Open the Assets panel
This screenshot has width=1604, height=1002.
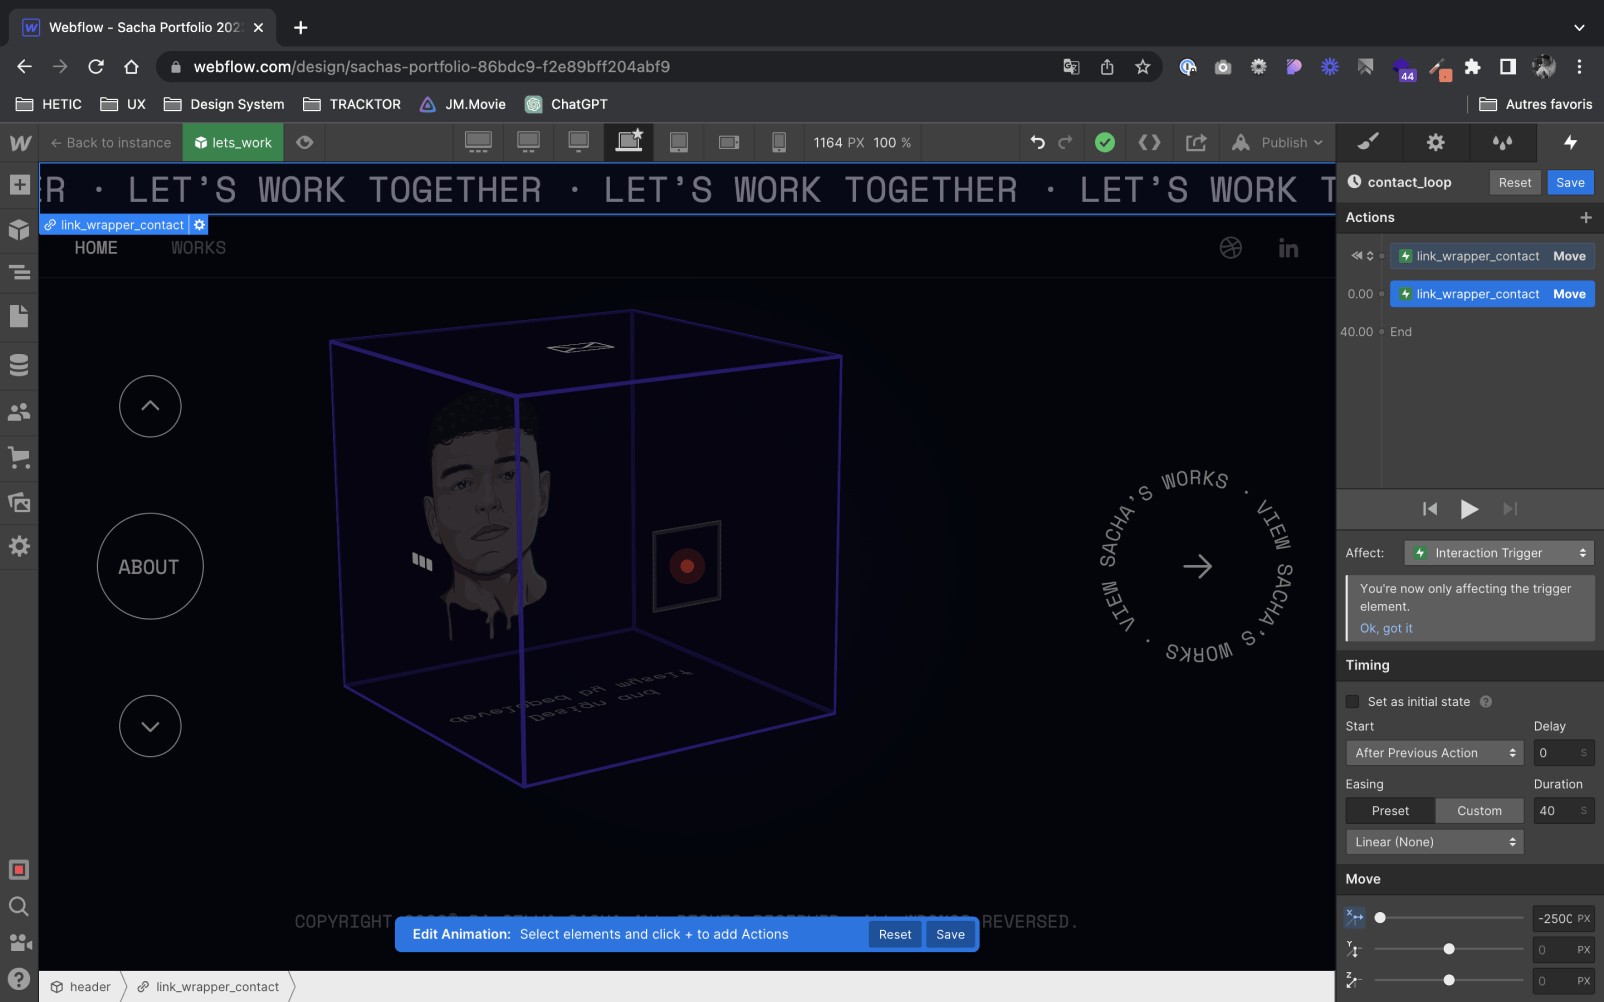coord(19,502)
